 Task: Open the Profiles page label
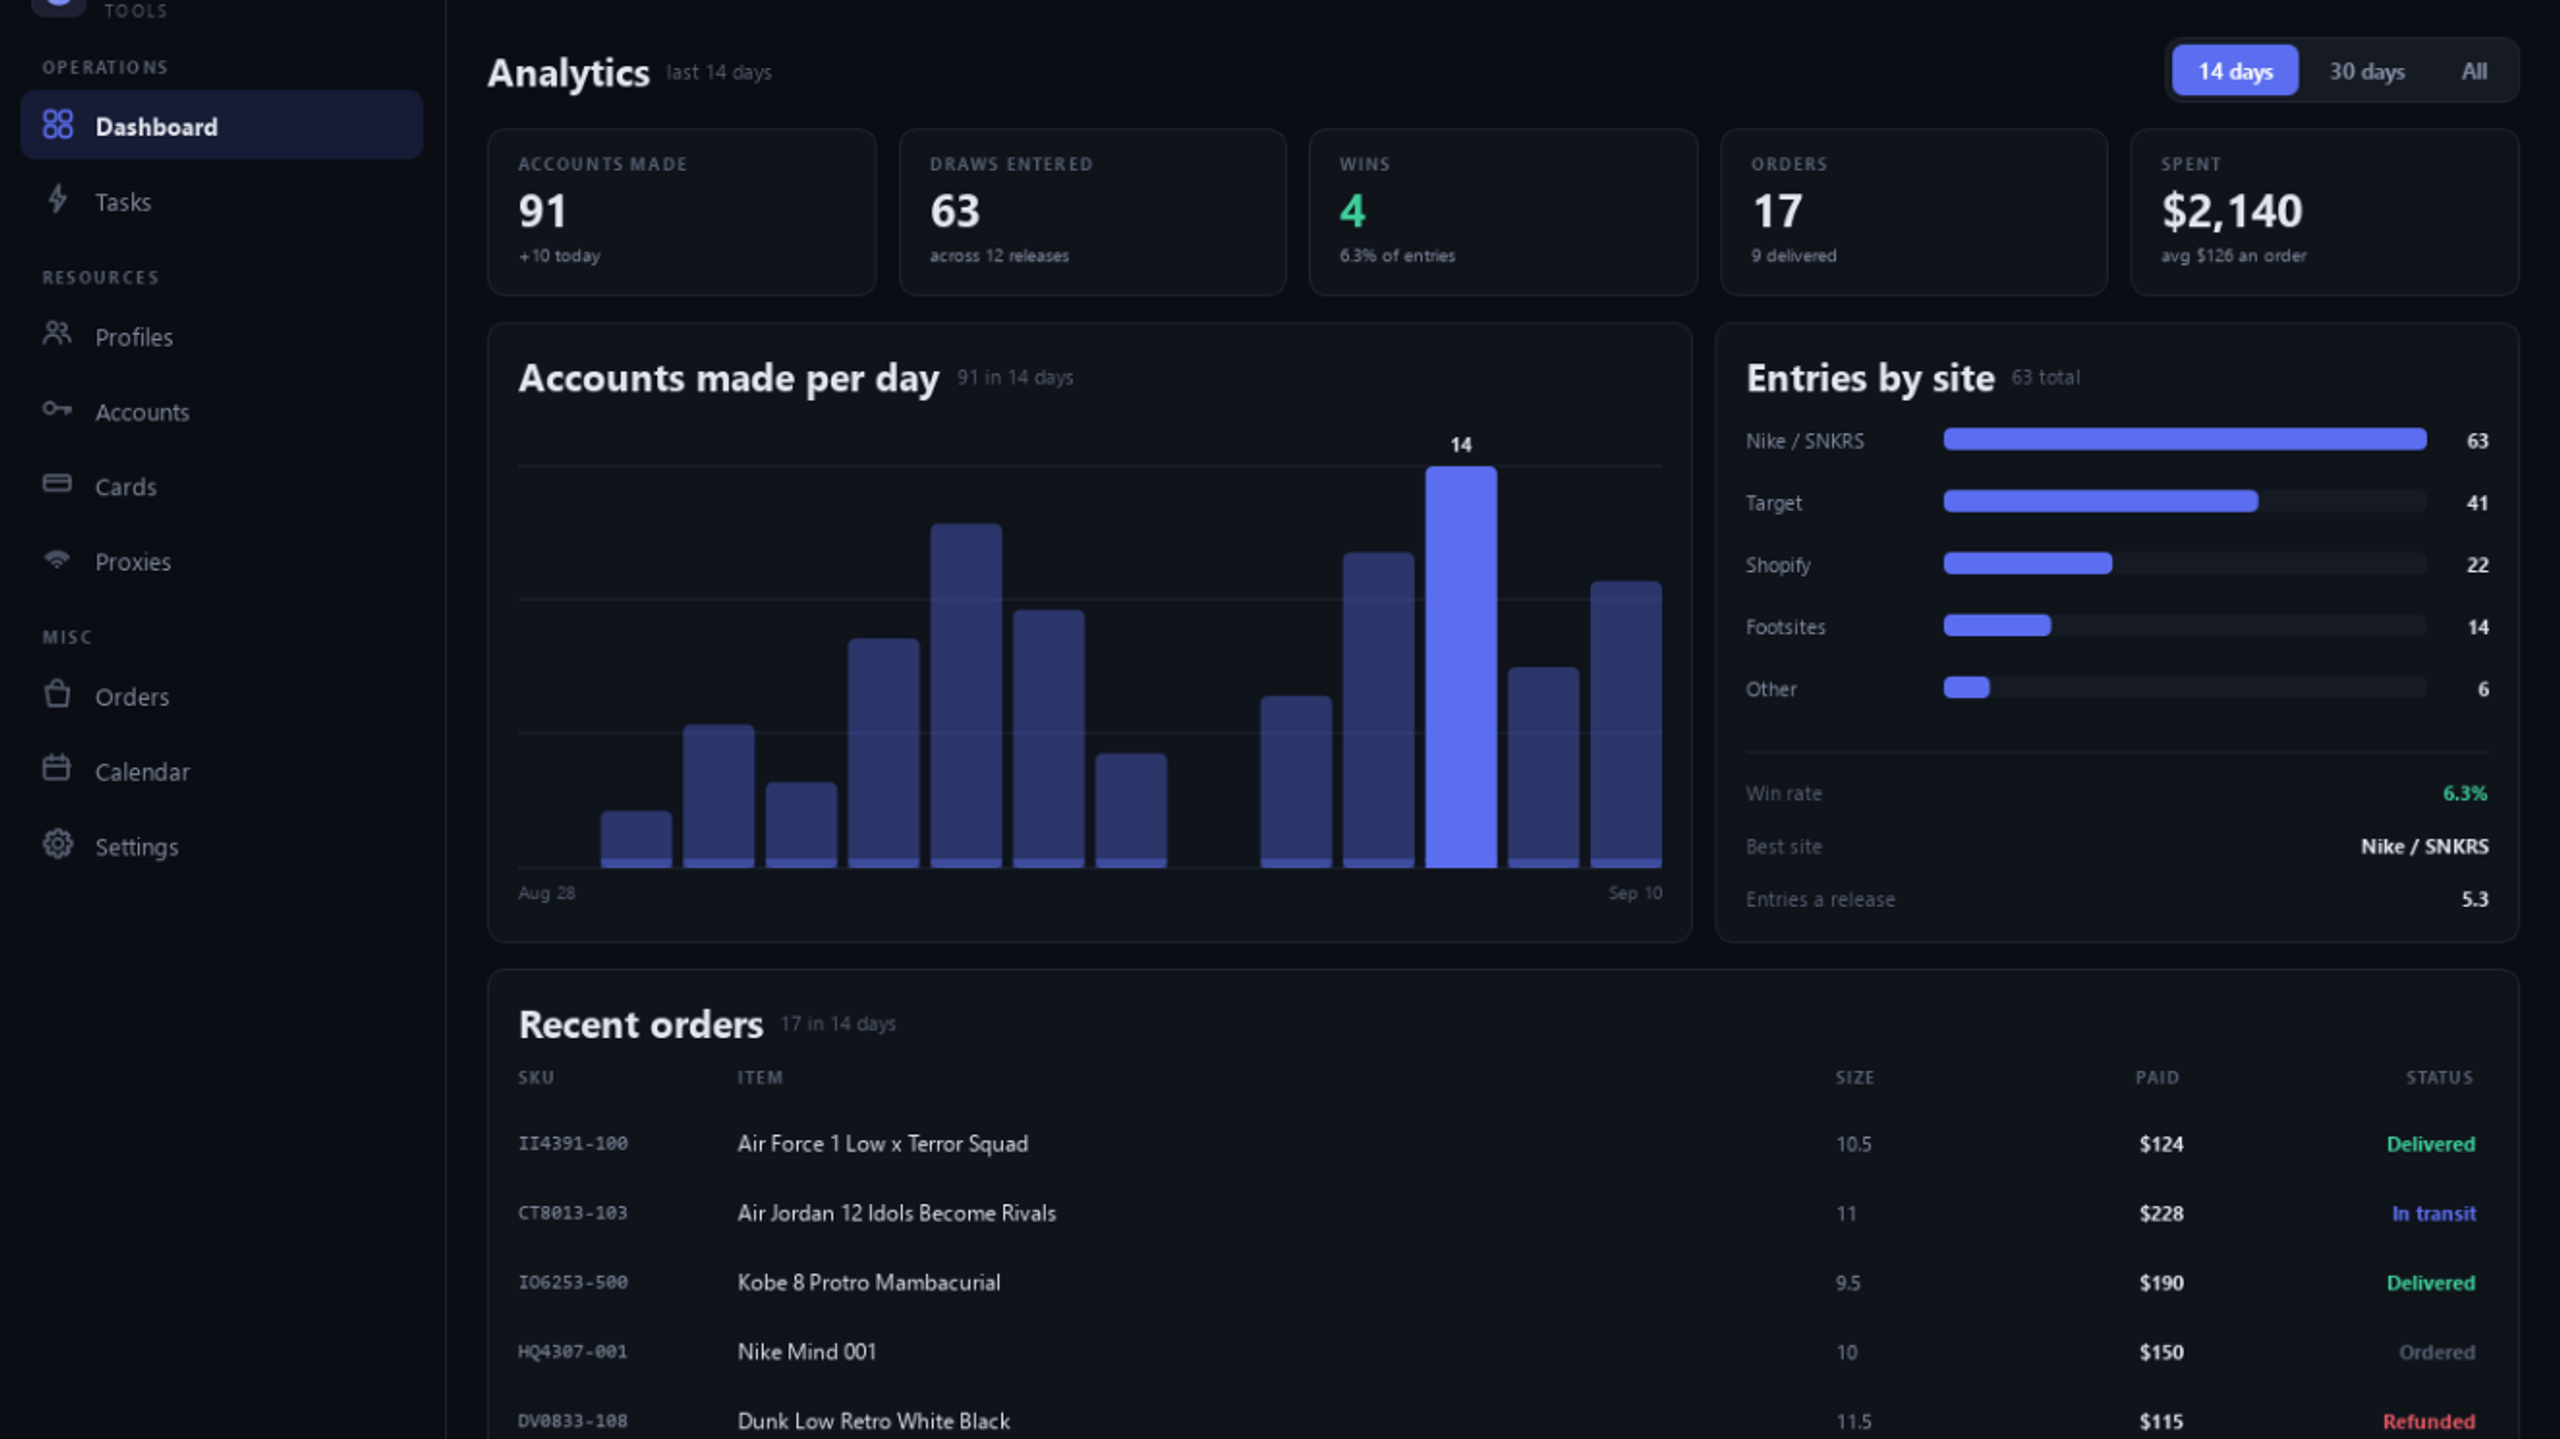[x=134, y=337]
